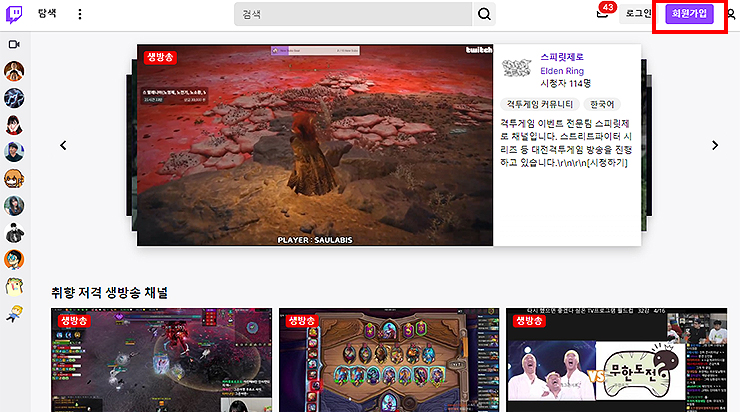Open the dark-haired girl sidebar avatar
Viewport: 740px width, 412px height.
(14, 206)
